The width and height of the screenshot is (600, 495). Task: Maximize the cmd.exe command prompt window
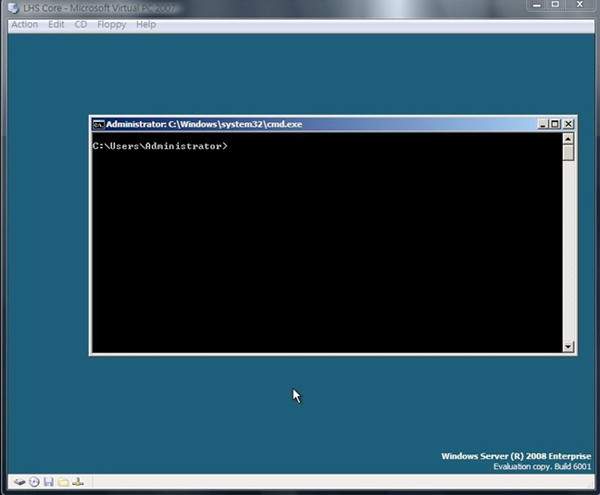[x=554, y=124]
